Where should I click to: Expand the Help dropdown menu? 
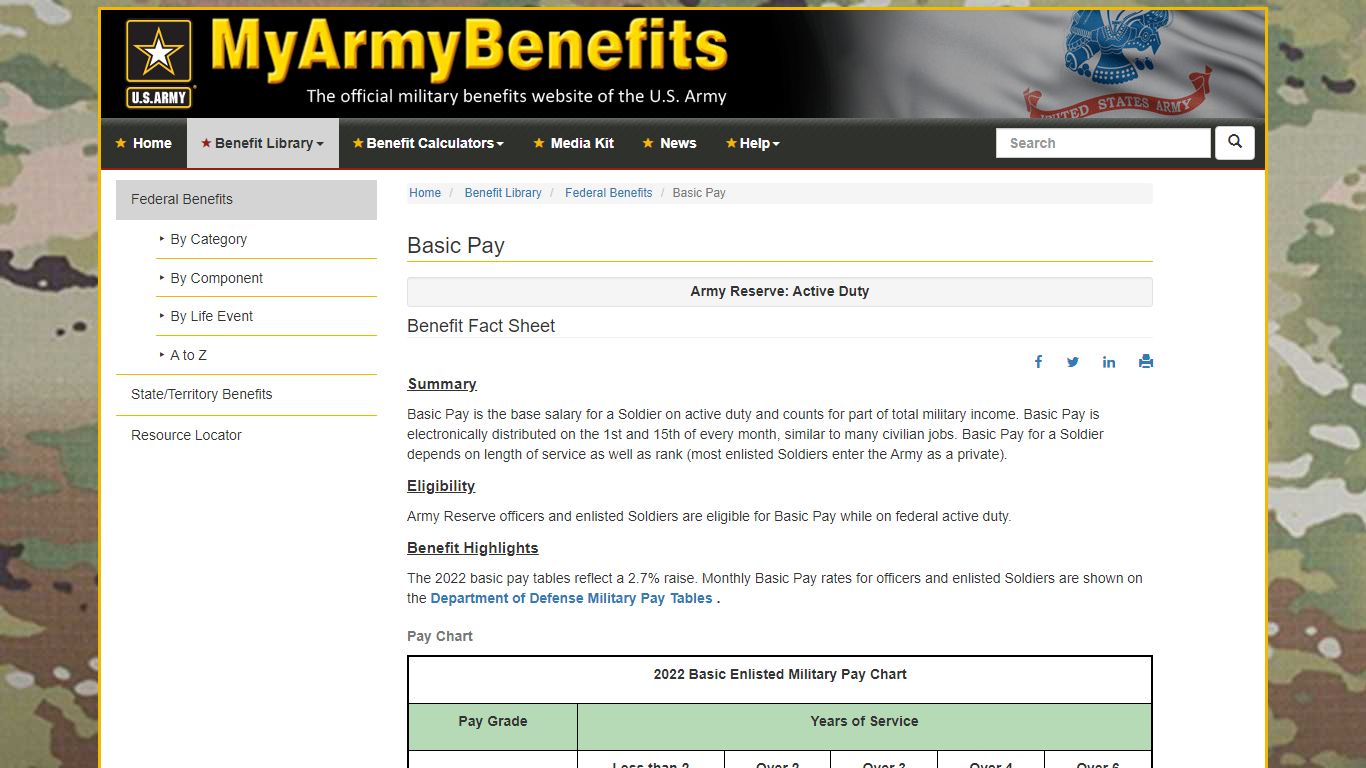pyautogui.click(x=753, y=143)
